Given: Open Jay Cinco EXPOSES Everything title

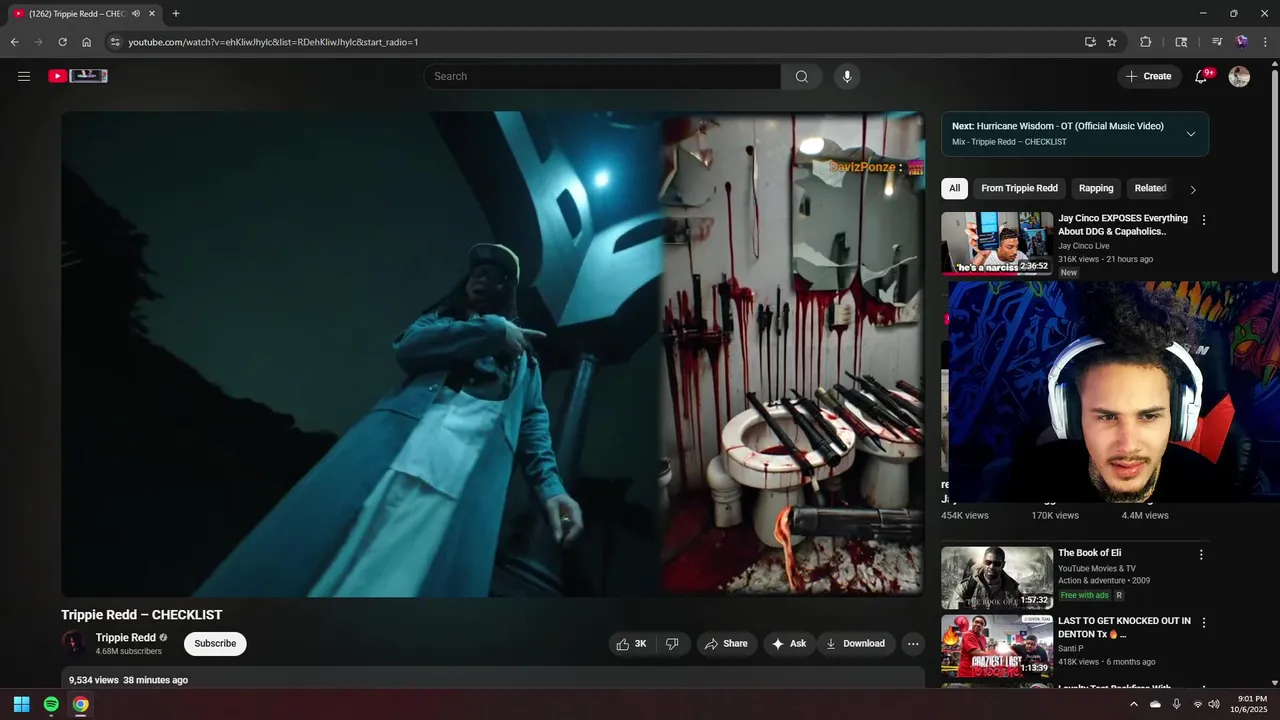Looking at the screenshot, I should click(1123, 225).
